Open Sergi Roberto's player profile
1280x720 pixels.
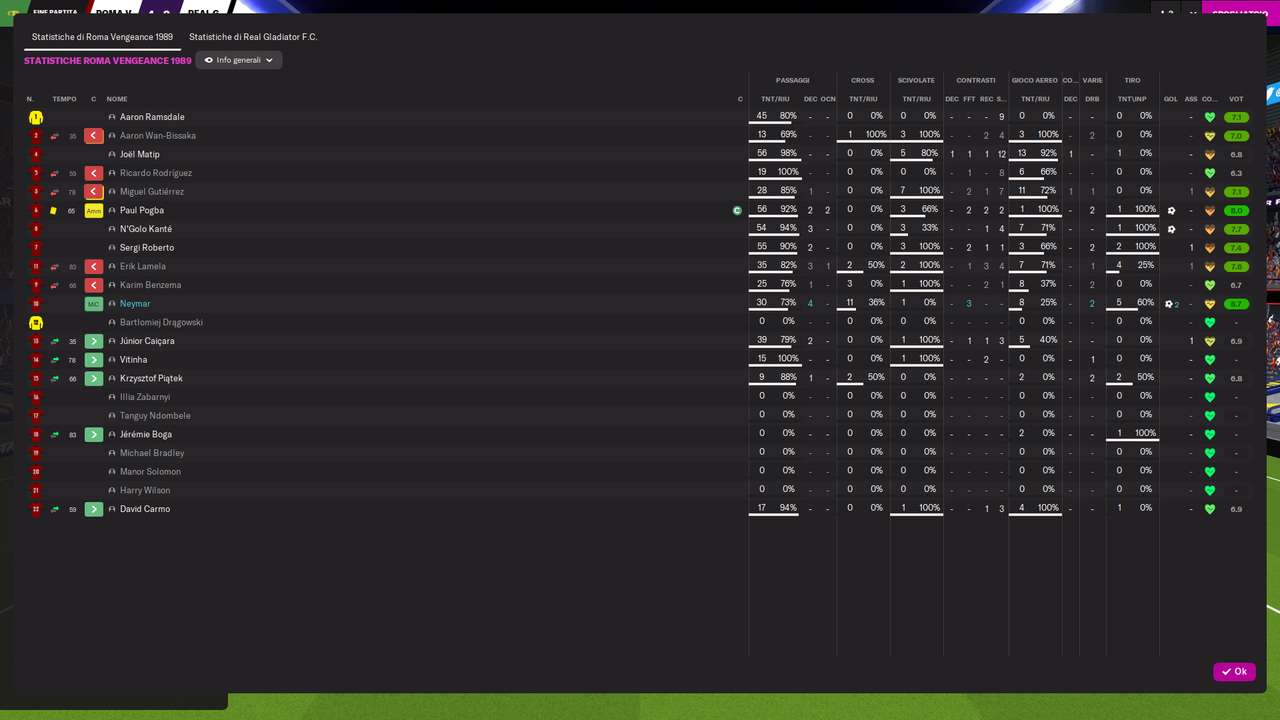click(x=147, y=248)
